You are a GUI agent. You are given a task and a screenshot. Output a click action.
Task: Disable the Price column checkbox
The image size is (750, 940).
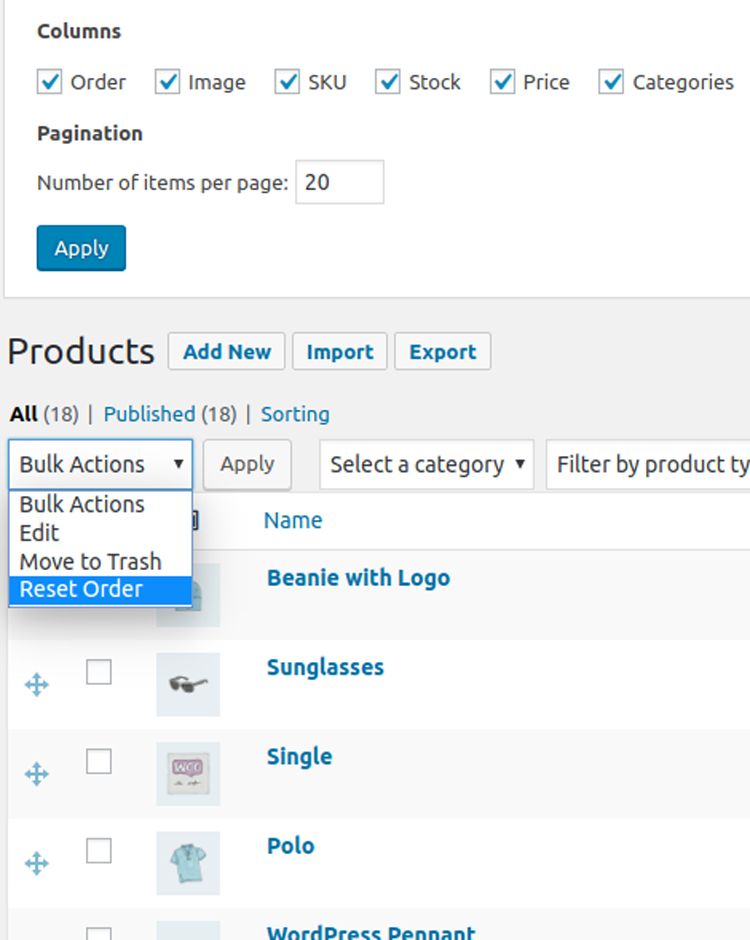click(502, 82)
